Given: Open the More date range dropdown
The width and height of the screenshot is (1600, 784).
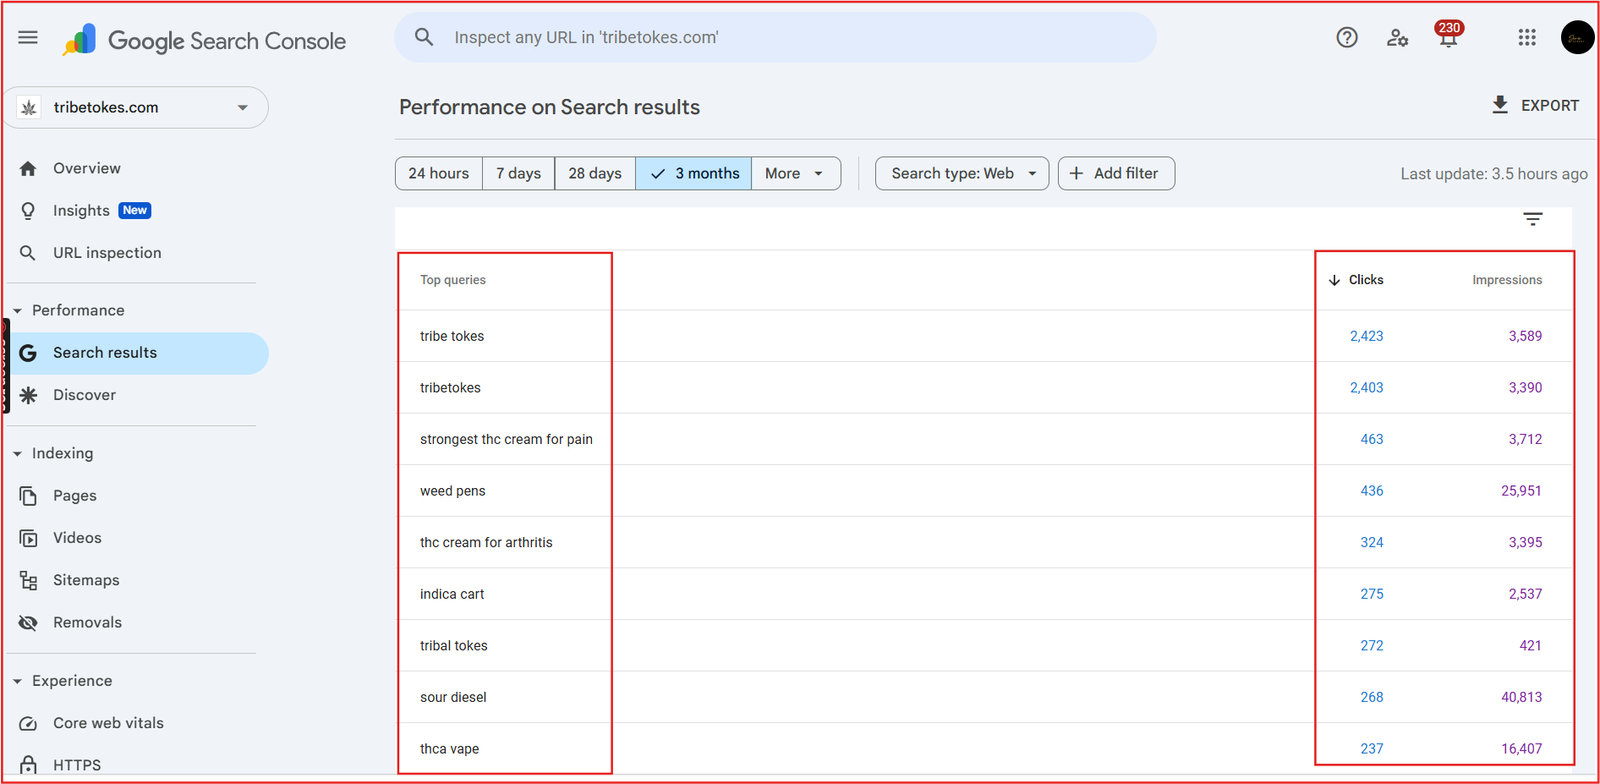Looking at the screenshot, I should click(x=796, y=173).
